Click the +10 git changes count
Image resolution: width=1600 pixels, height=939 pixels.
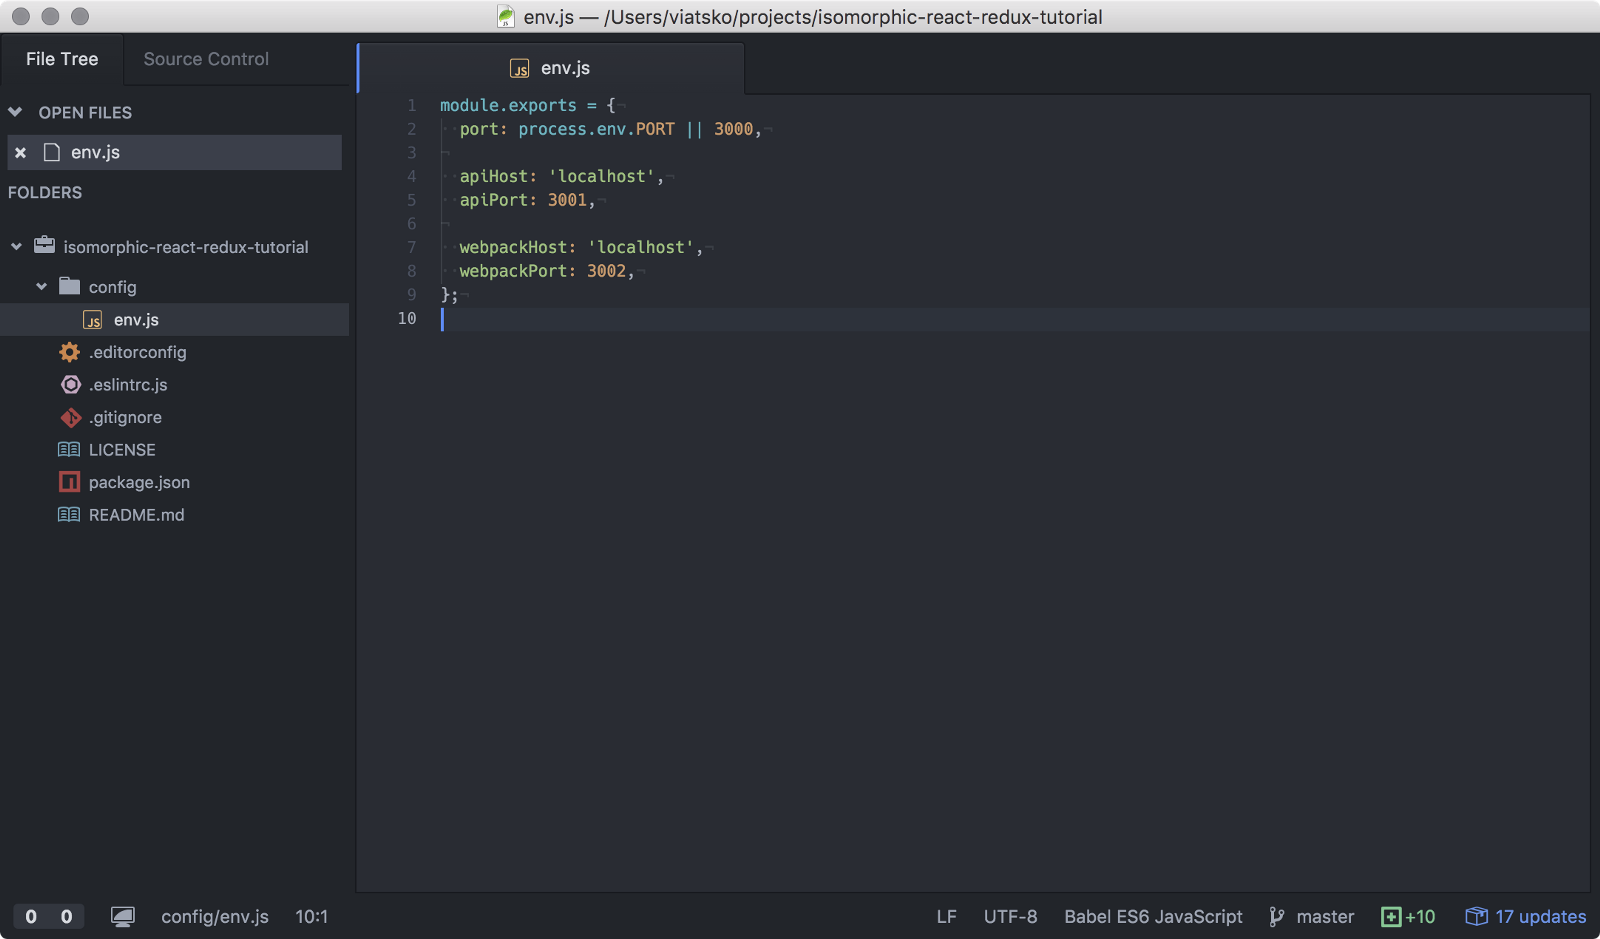(1420, 917)
